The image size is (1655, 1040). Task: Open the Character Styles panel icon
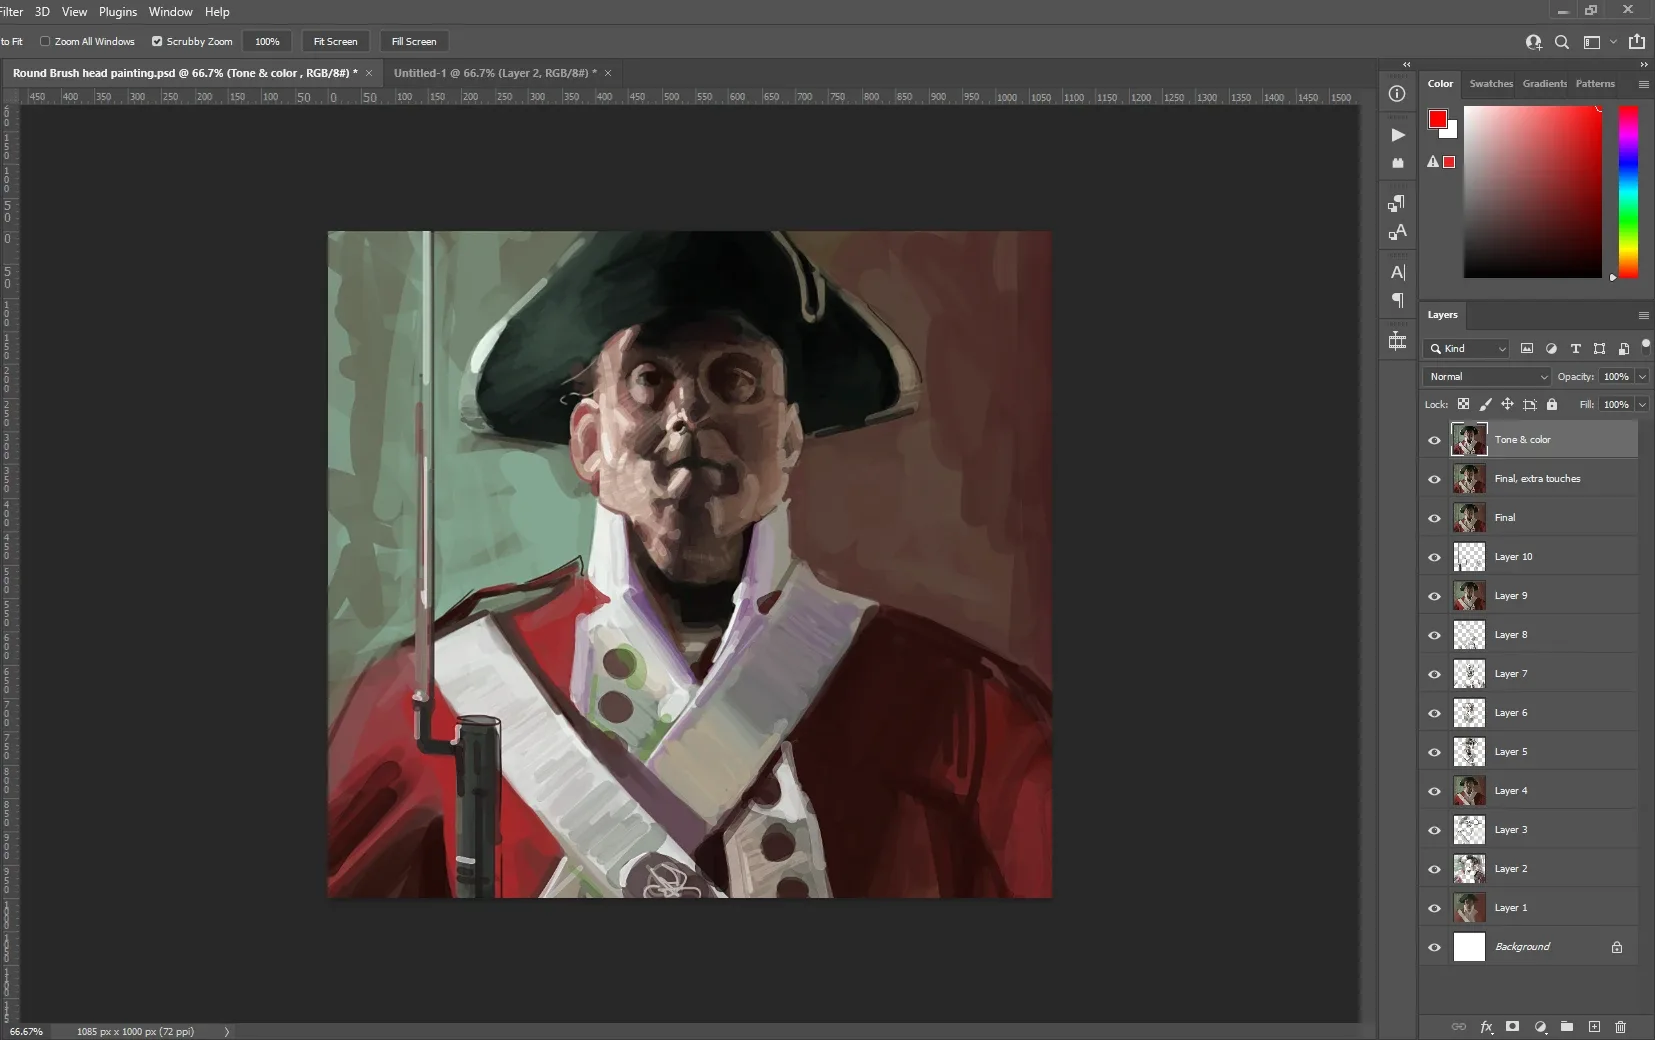(x=1397, y=233)
